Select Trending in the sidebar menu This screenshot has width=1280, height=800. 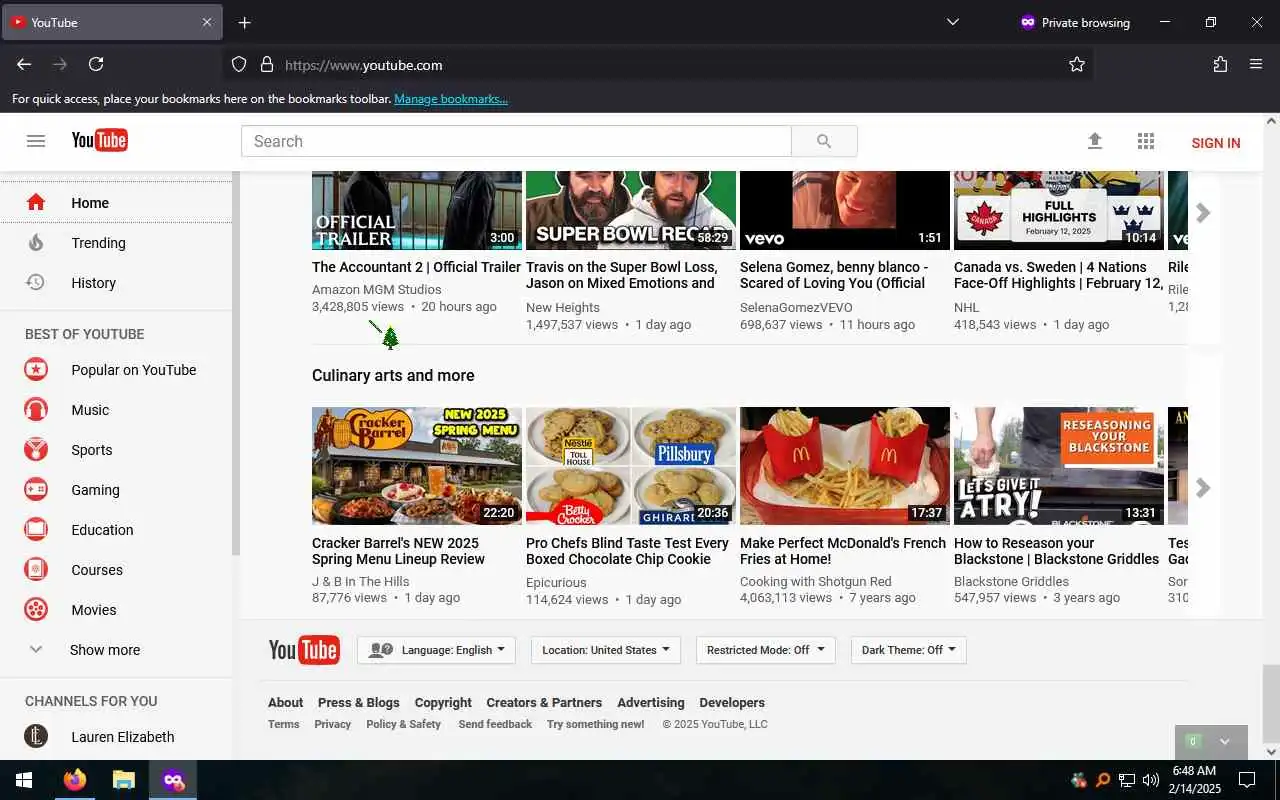tap(115, 242)
